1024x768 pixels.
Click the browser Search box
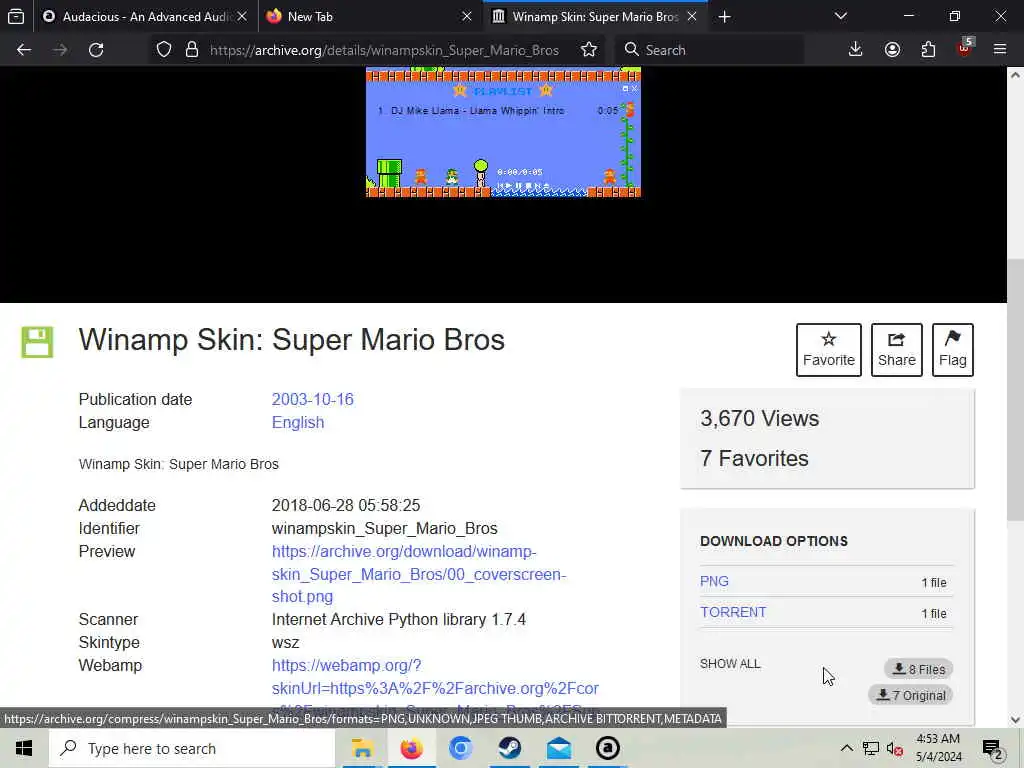(710, 50)
